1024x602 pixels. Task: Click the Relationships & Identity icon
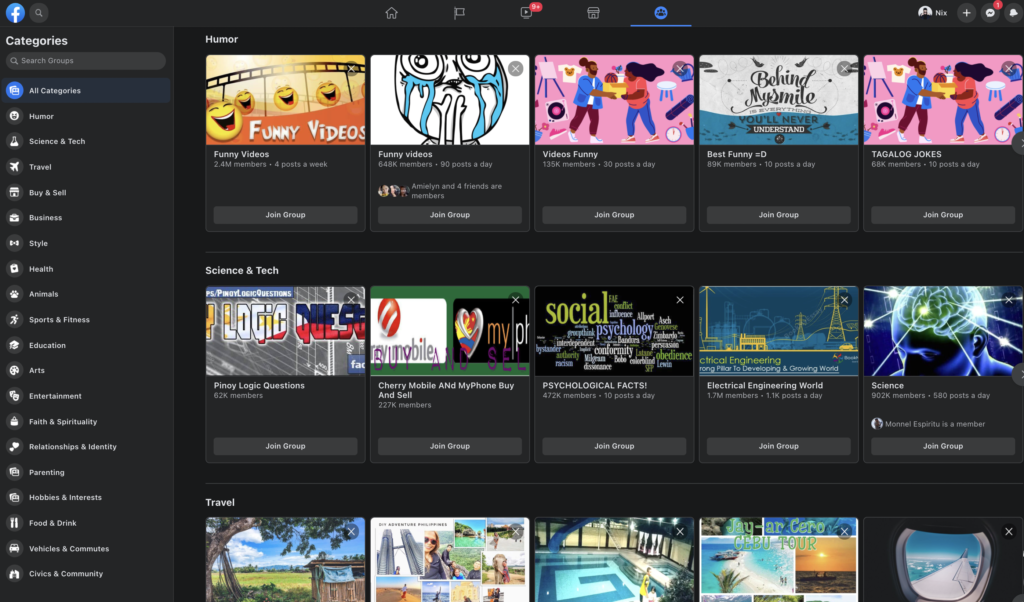pos(14,447)
